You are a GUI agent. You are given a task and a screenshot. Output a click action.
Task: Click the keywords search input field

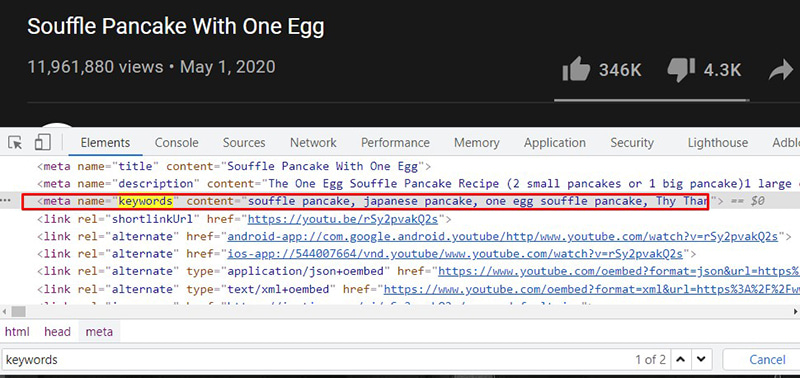316,360
